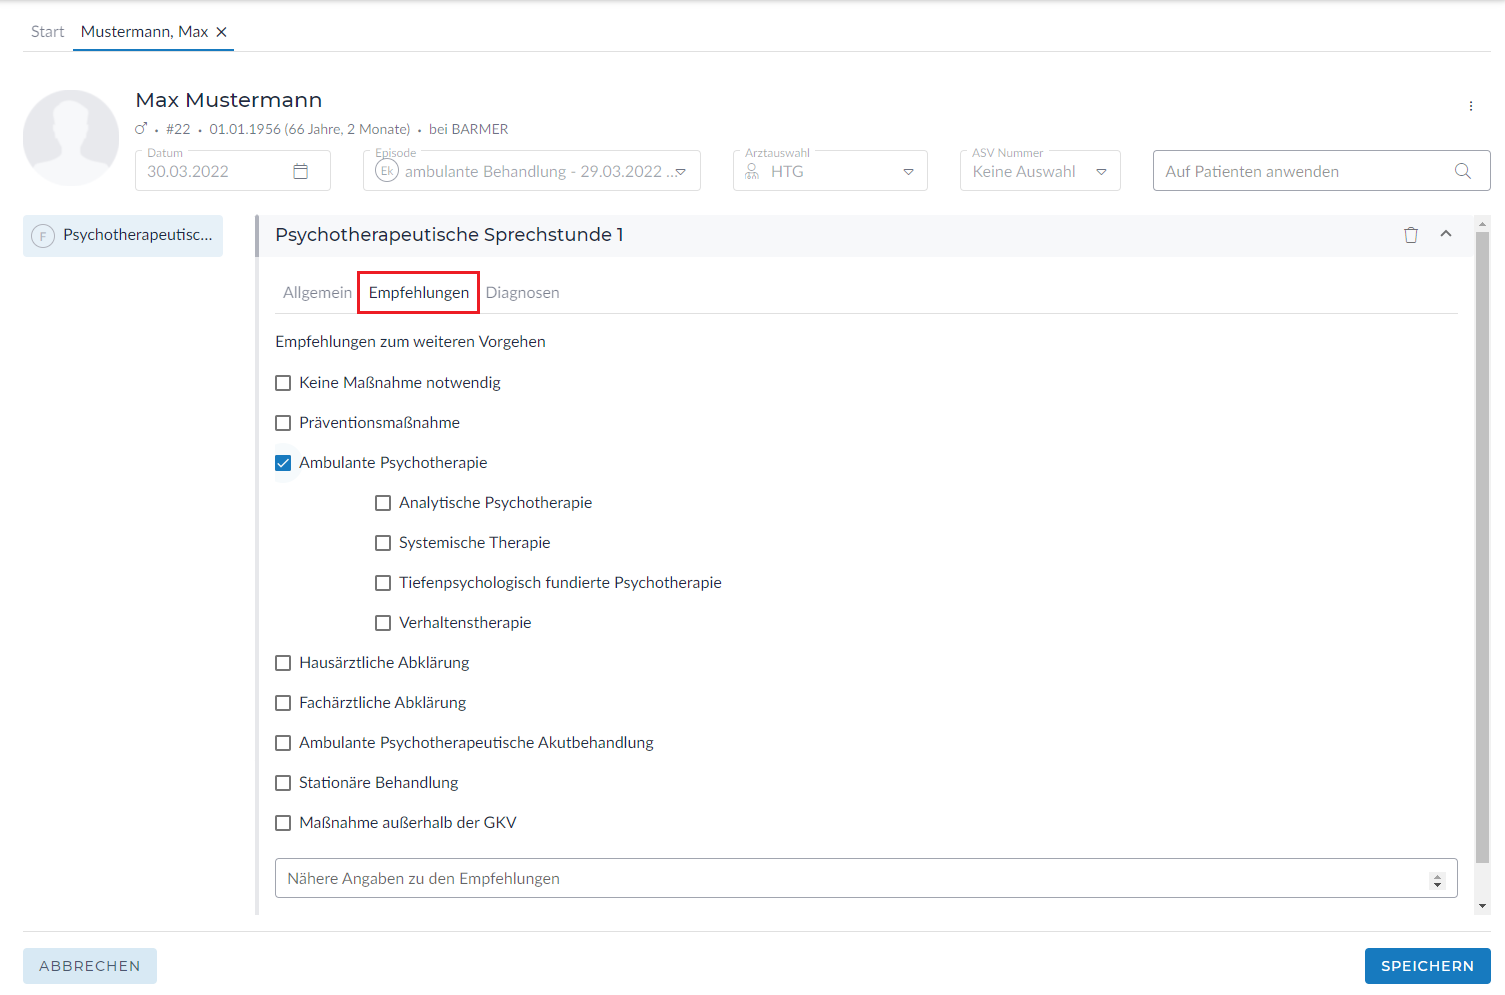Uncheck Ambulante Psychotherapie checkbox
Image resolution: width=1505 pixels, height=995 pixels.
283,463
